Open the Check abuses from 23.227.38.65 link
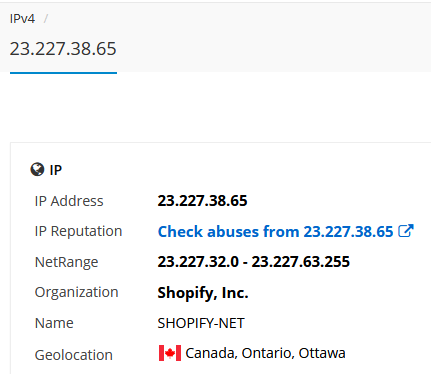 pos(275,232)
